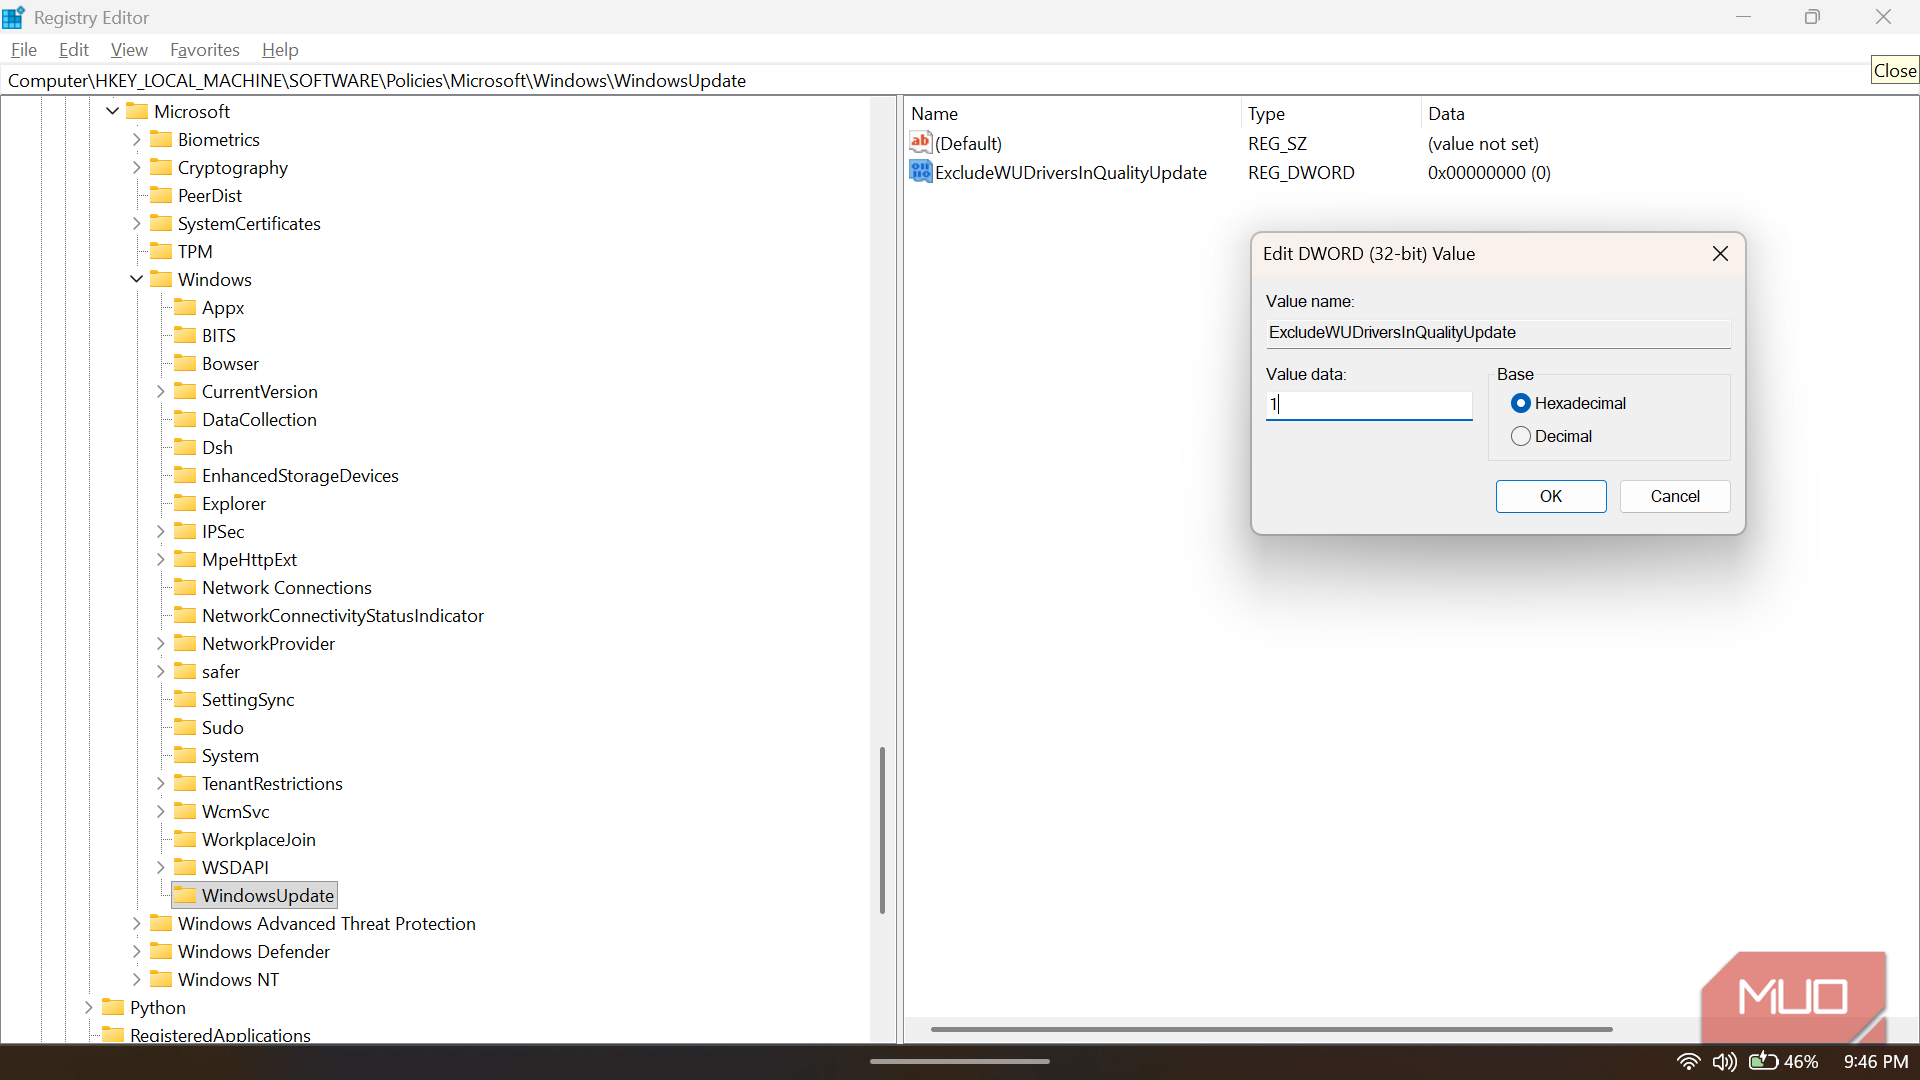Click the Type column header
This screenshot has height=1080, width=1920.
[1331, 113]
